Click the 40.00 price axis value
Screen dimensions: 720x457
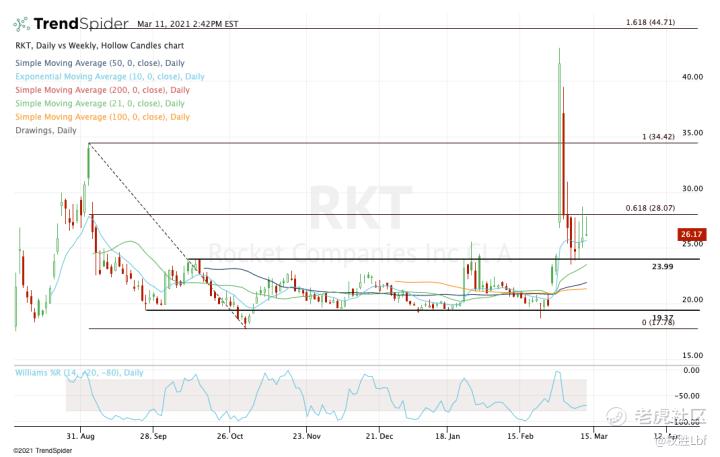click(x=692, y=77)
